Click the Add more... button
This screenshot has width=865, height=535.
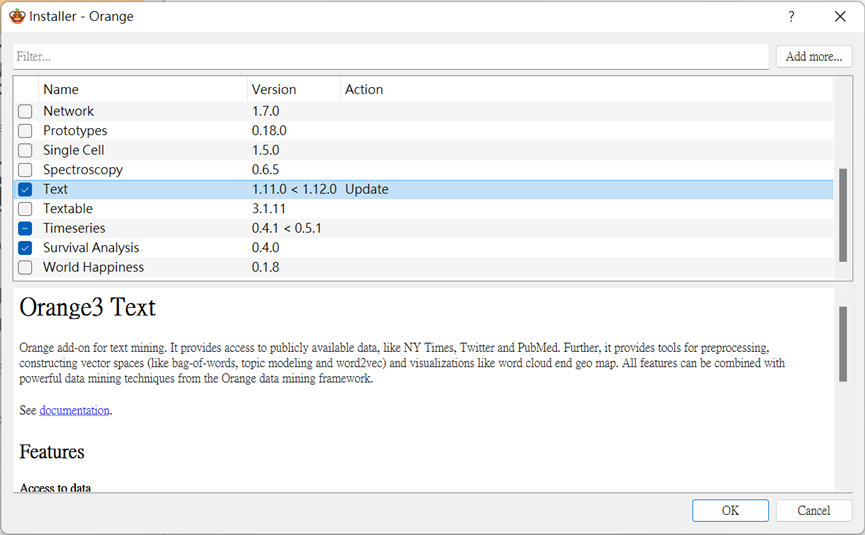[x=814, y=56]
